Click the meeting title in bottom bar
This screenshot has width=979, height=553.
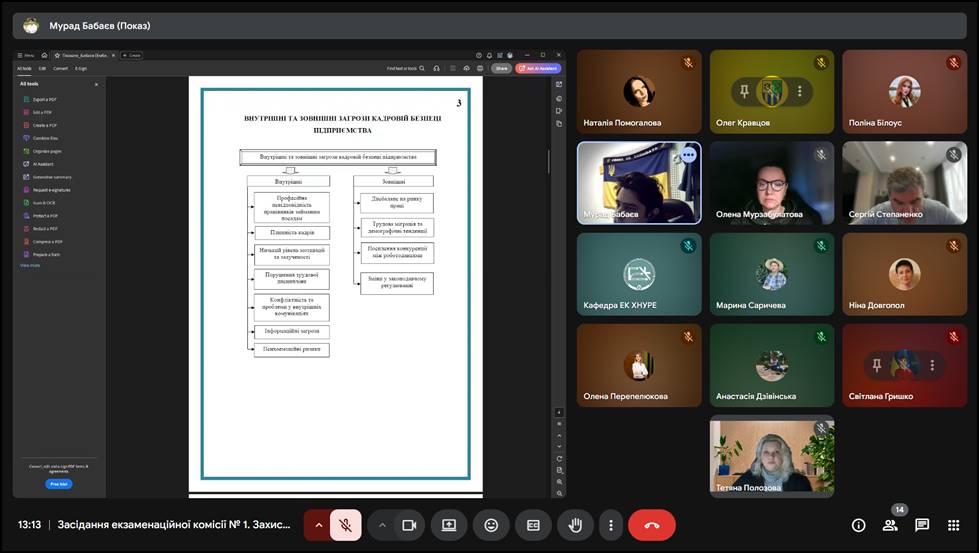click(174, 525)
